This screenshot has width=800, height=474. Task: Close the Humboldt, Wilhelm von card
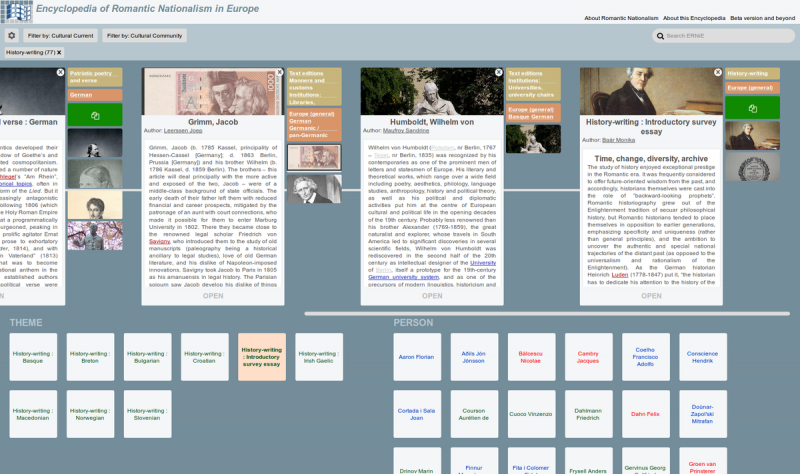point(498,72)
